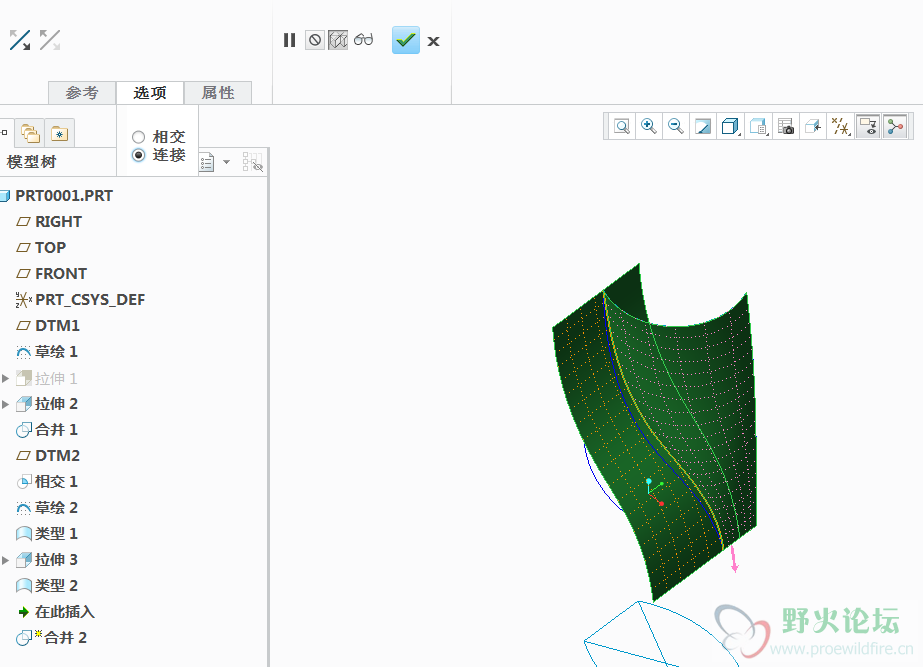Click the zoom in magnifier
Viewport: 923px width, 667px height.
649,126
